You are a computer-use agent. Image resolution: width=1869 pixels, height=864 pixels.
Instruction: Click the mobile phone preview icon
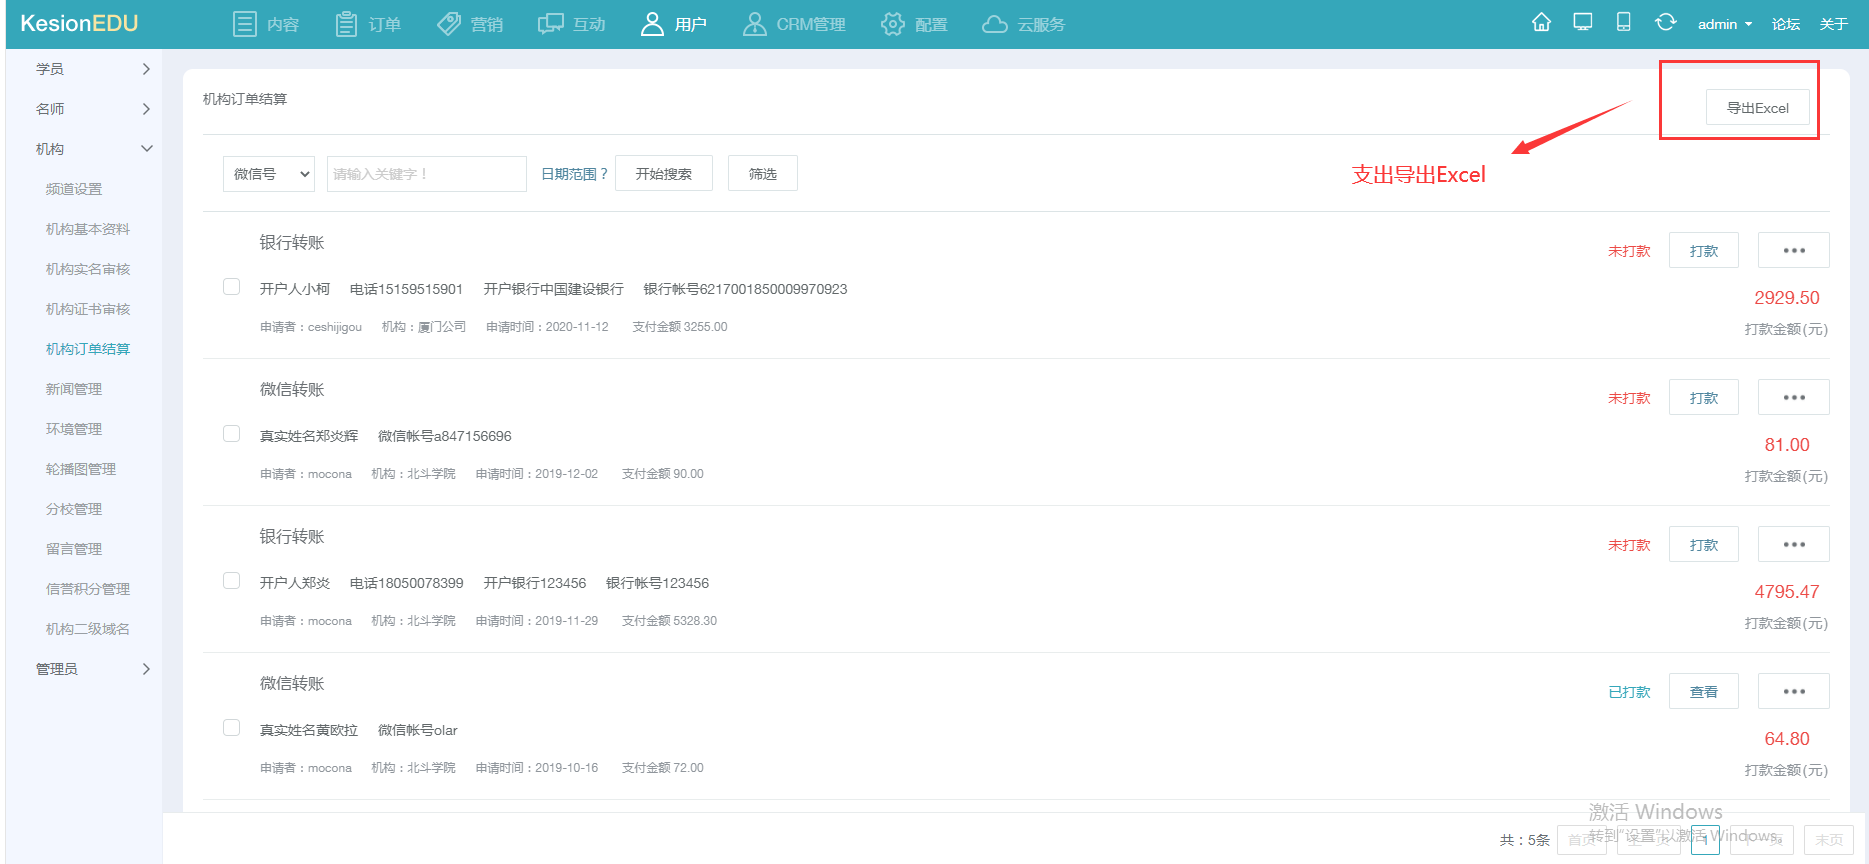click(1623, 22)
